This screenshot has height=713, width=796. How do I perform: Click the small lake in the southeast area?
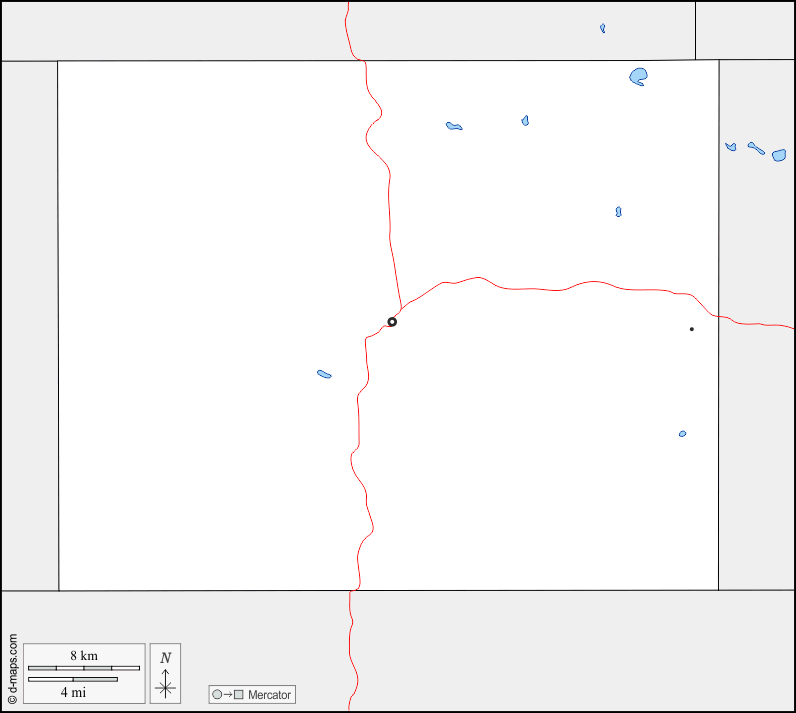tap(682, 434)
